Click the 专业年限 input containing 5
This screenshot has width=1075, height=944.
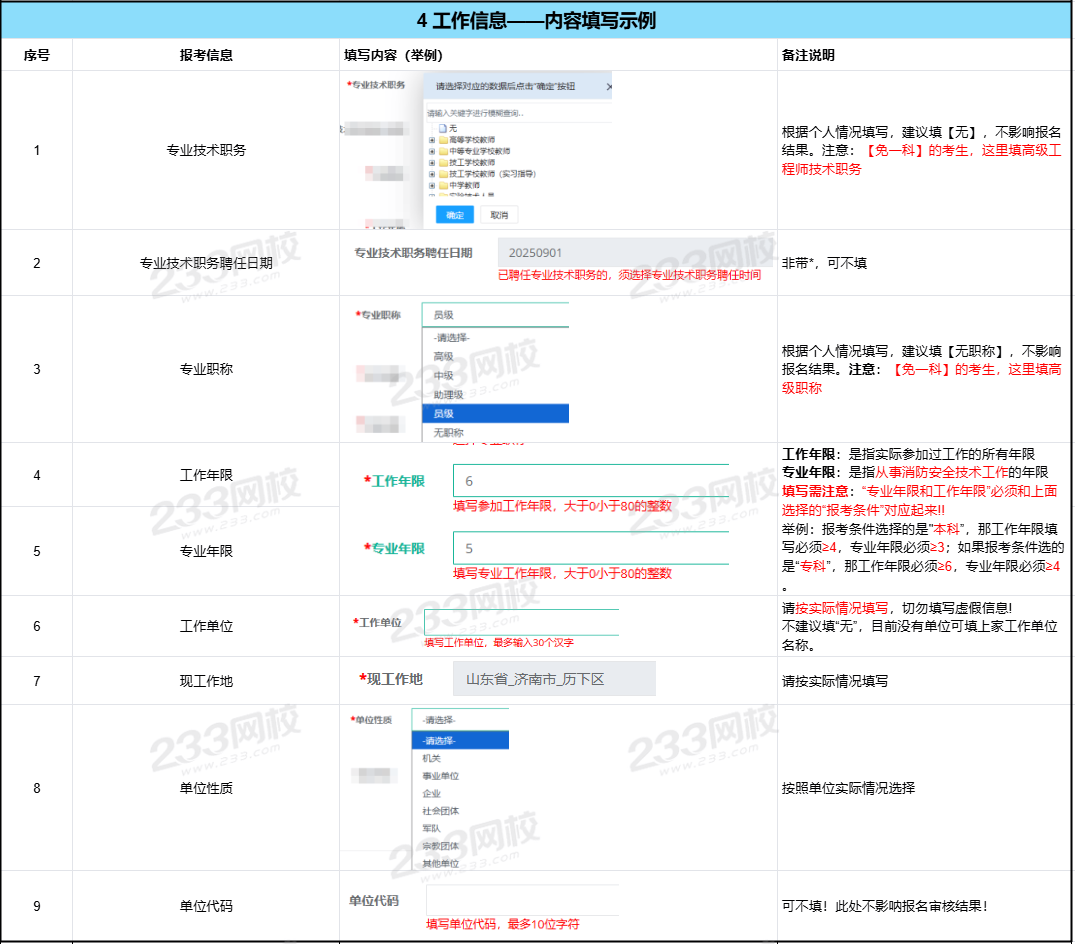(590, 548)
